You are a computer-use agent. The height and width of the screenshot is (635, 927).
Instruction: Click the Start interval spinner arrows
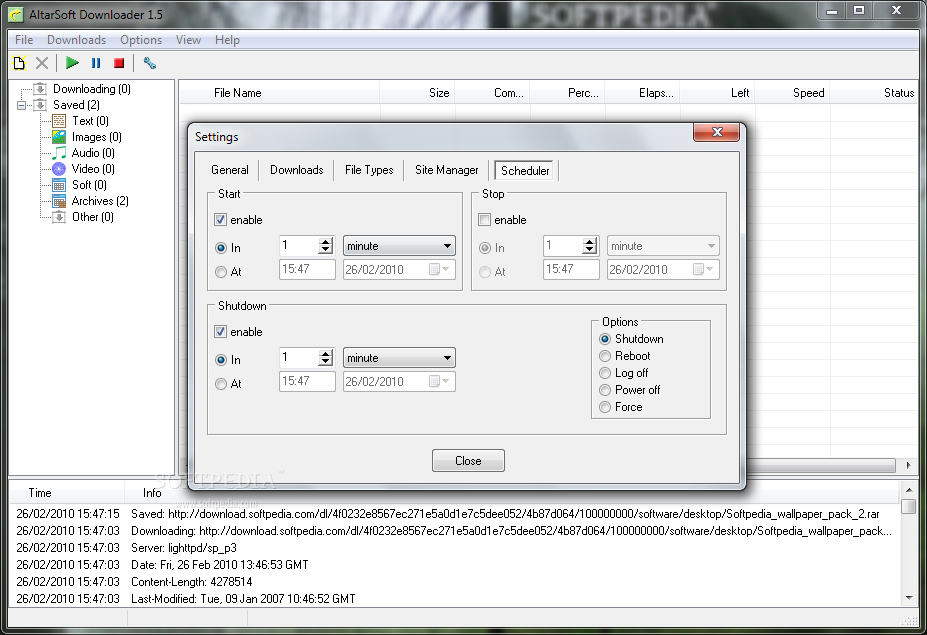(326, 245)
